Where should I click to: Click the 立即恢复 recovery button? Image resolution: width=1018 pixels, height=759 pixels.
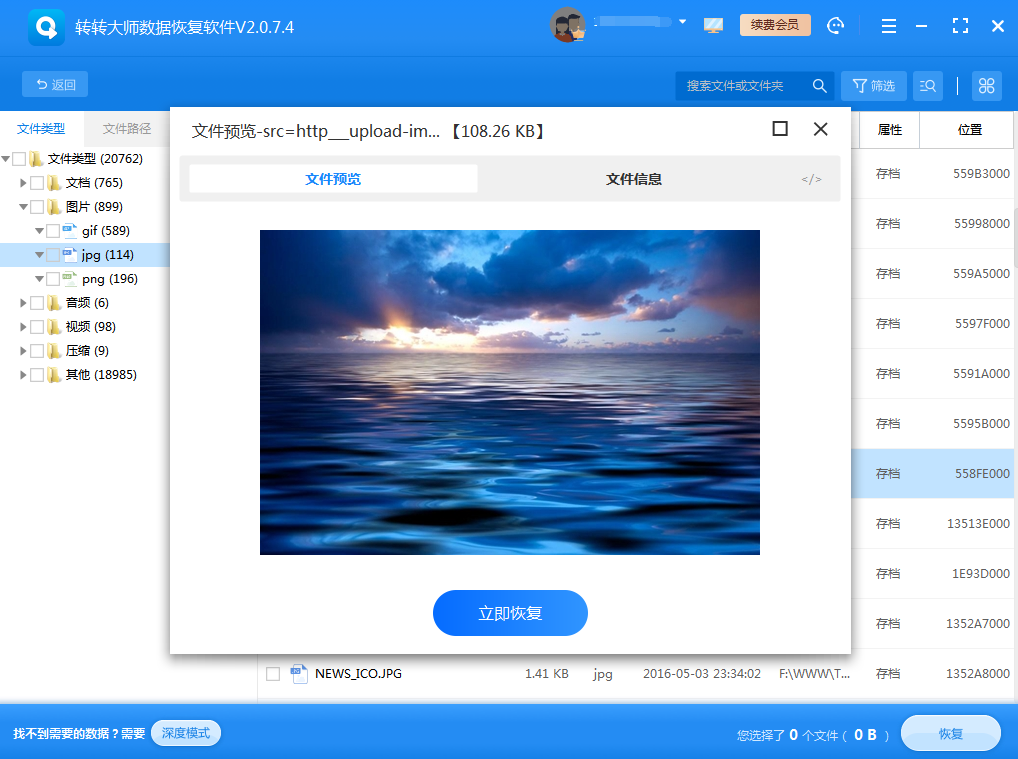[510, 613]
